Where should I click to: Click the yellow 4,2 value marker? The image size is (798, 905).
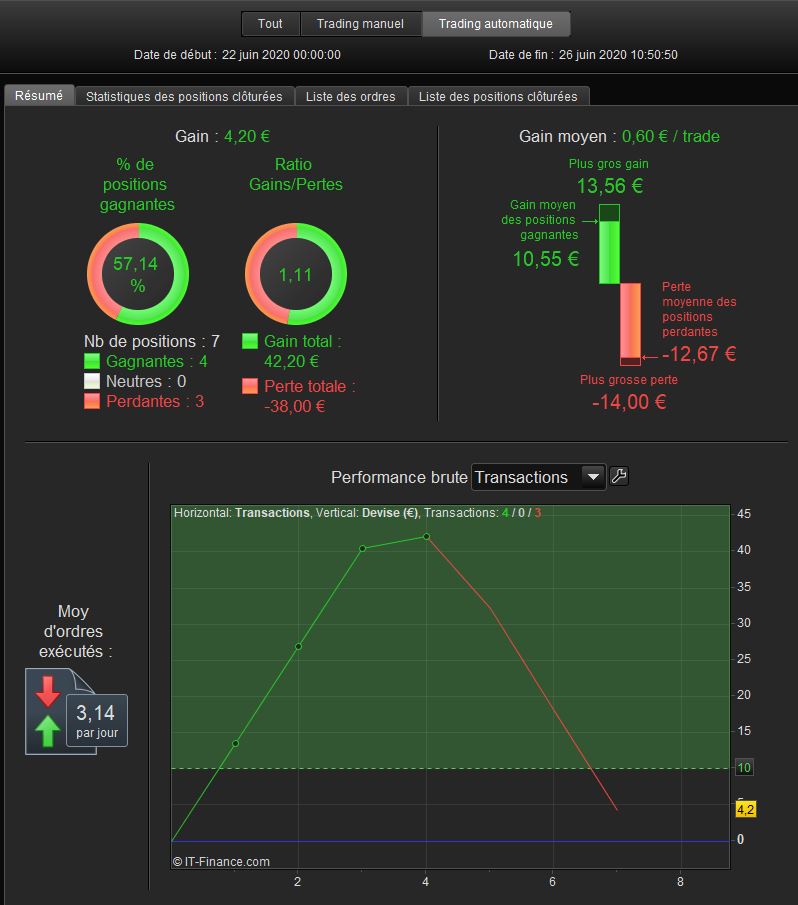click(745, 809)
